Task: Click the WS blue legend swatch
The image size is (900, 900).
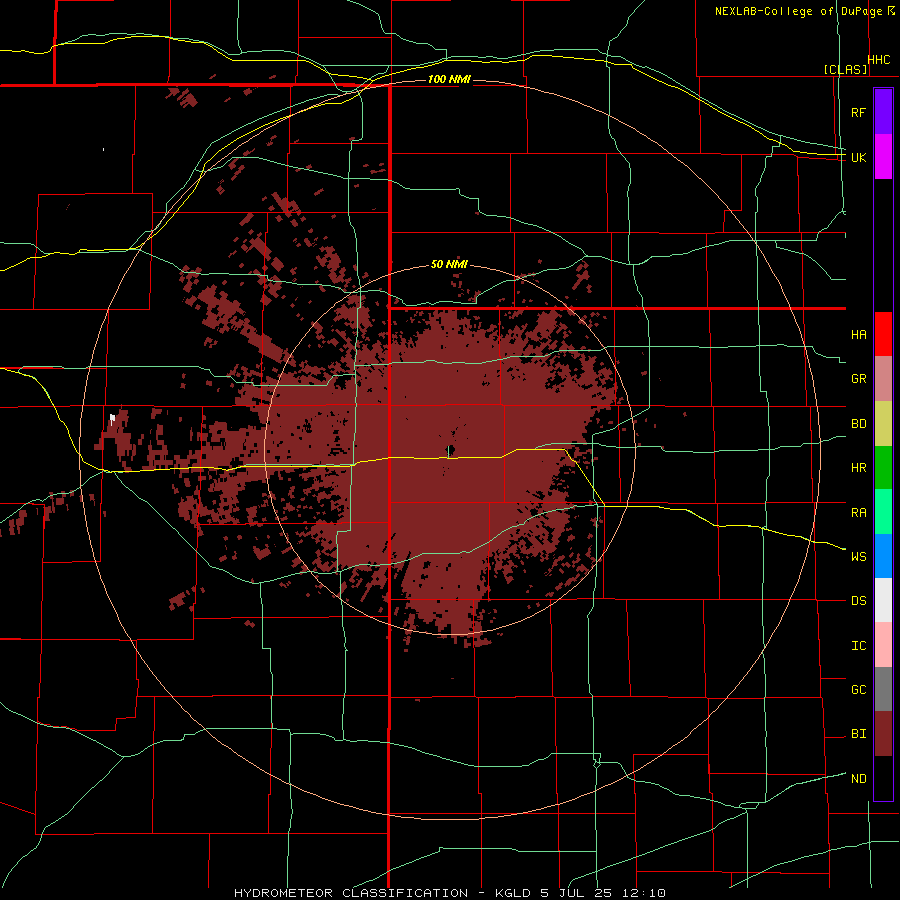Action: 883,556
